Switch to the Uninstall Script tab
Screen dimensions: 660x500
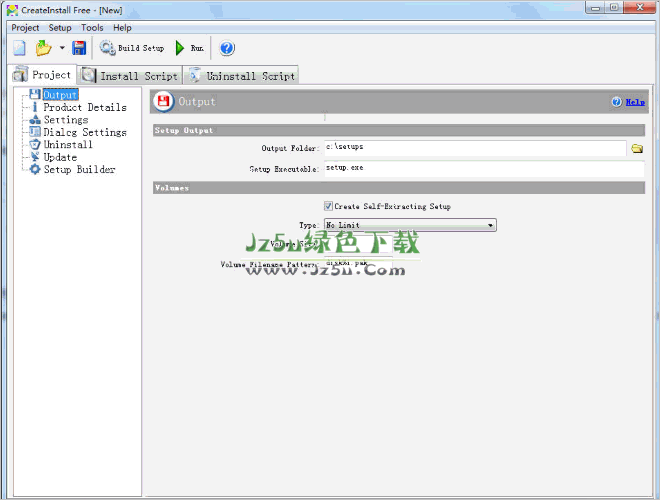coord(241,76)
